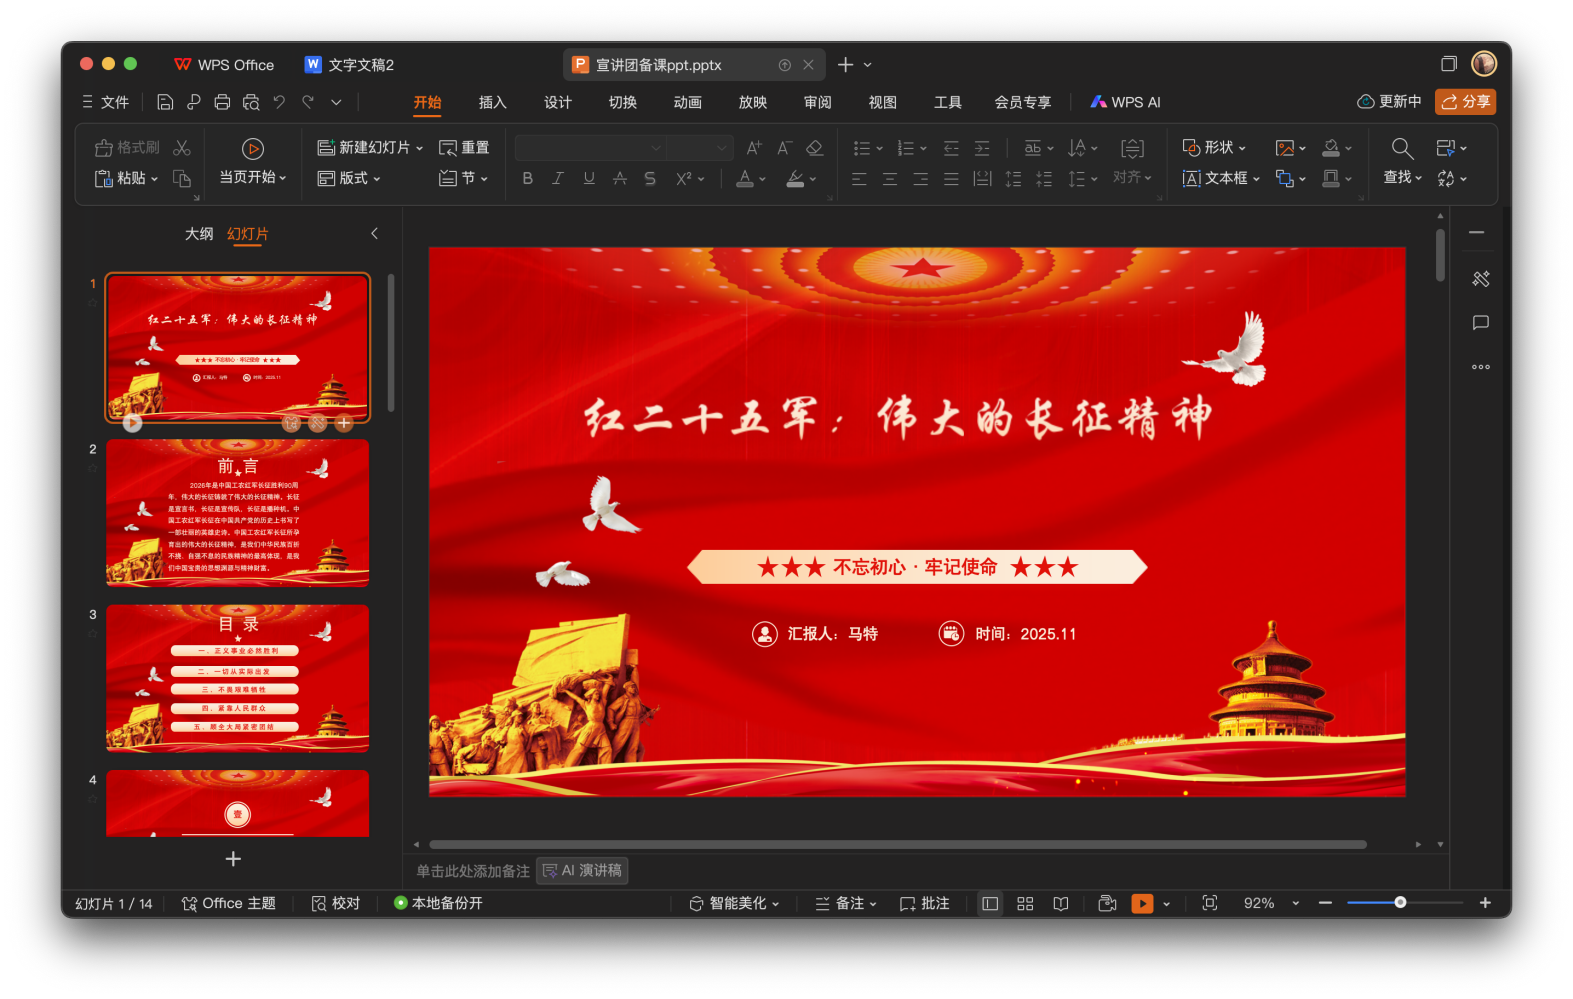Click the orange slideshow play button in status bar
This screenshot has width=1573, height=999.
1141,903
